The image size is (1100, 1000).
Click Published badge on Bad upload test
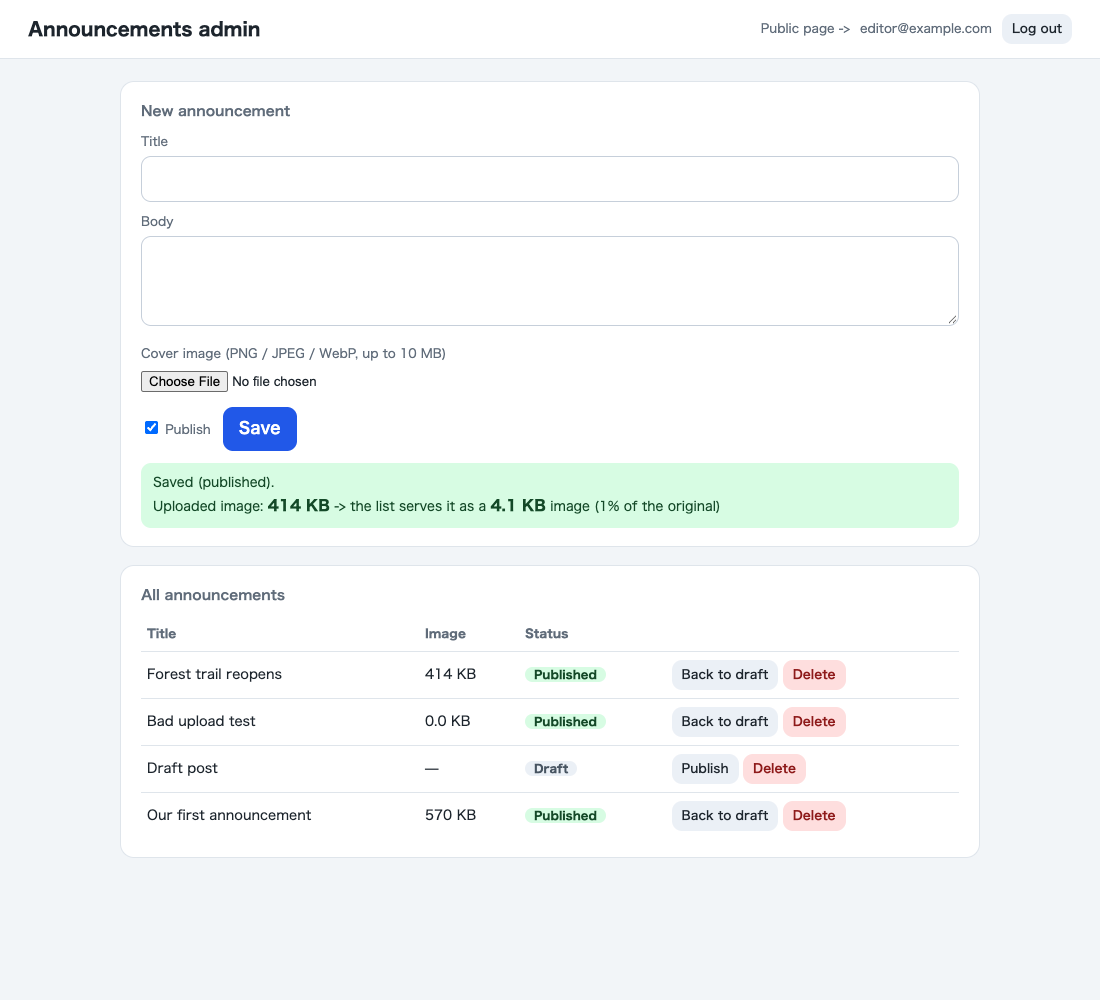565,722
